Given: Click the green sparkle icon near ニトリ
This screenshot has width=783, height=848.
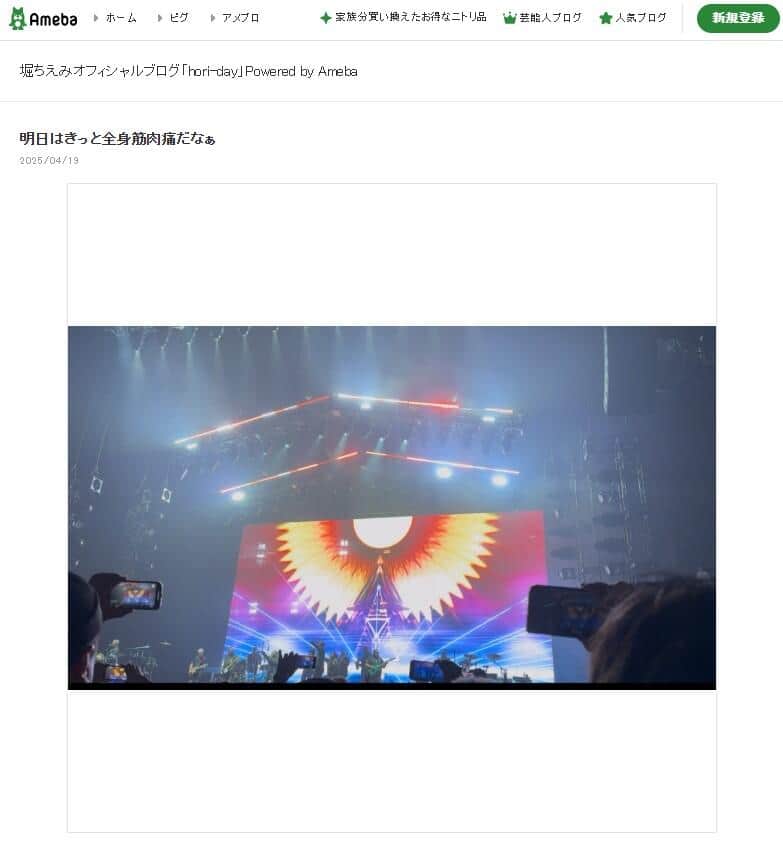Looking at the screenshot, I should coord(326,18).
